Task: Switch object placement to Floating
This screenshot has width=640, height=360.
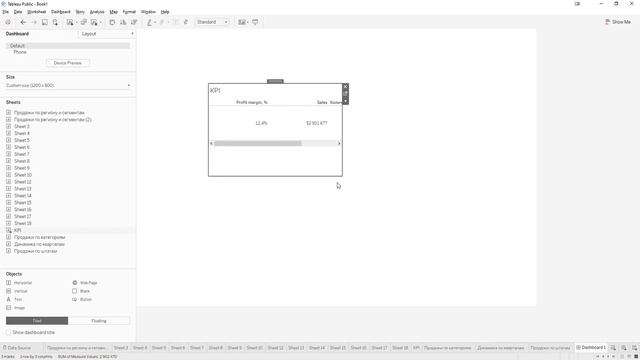Action: (x=99, y=321)
